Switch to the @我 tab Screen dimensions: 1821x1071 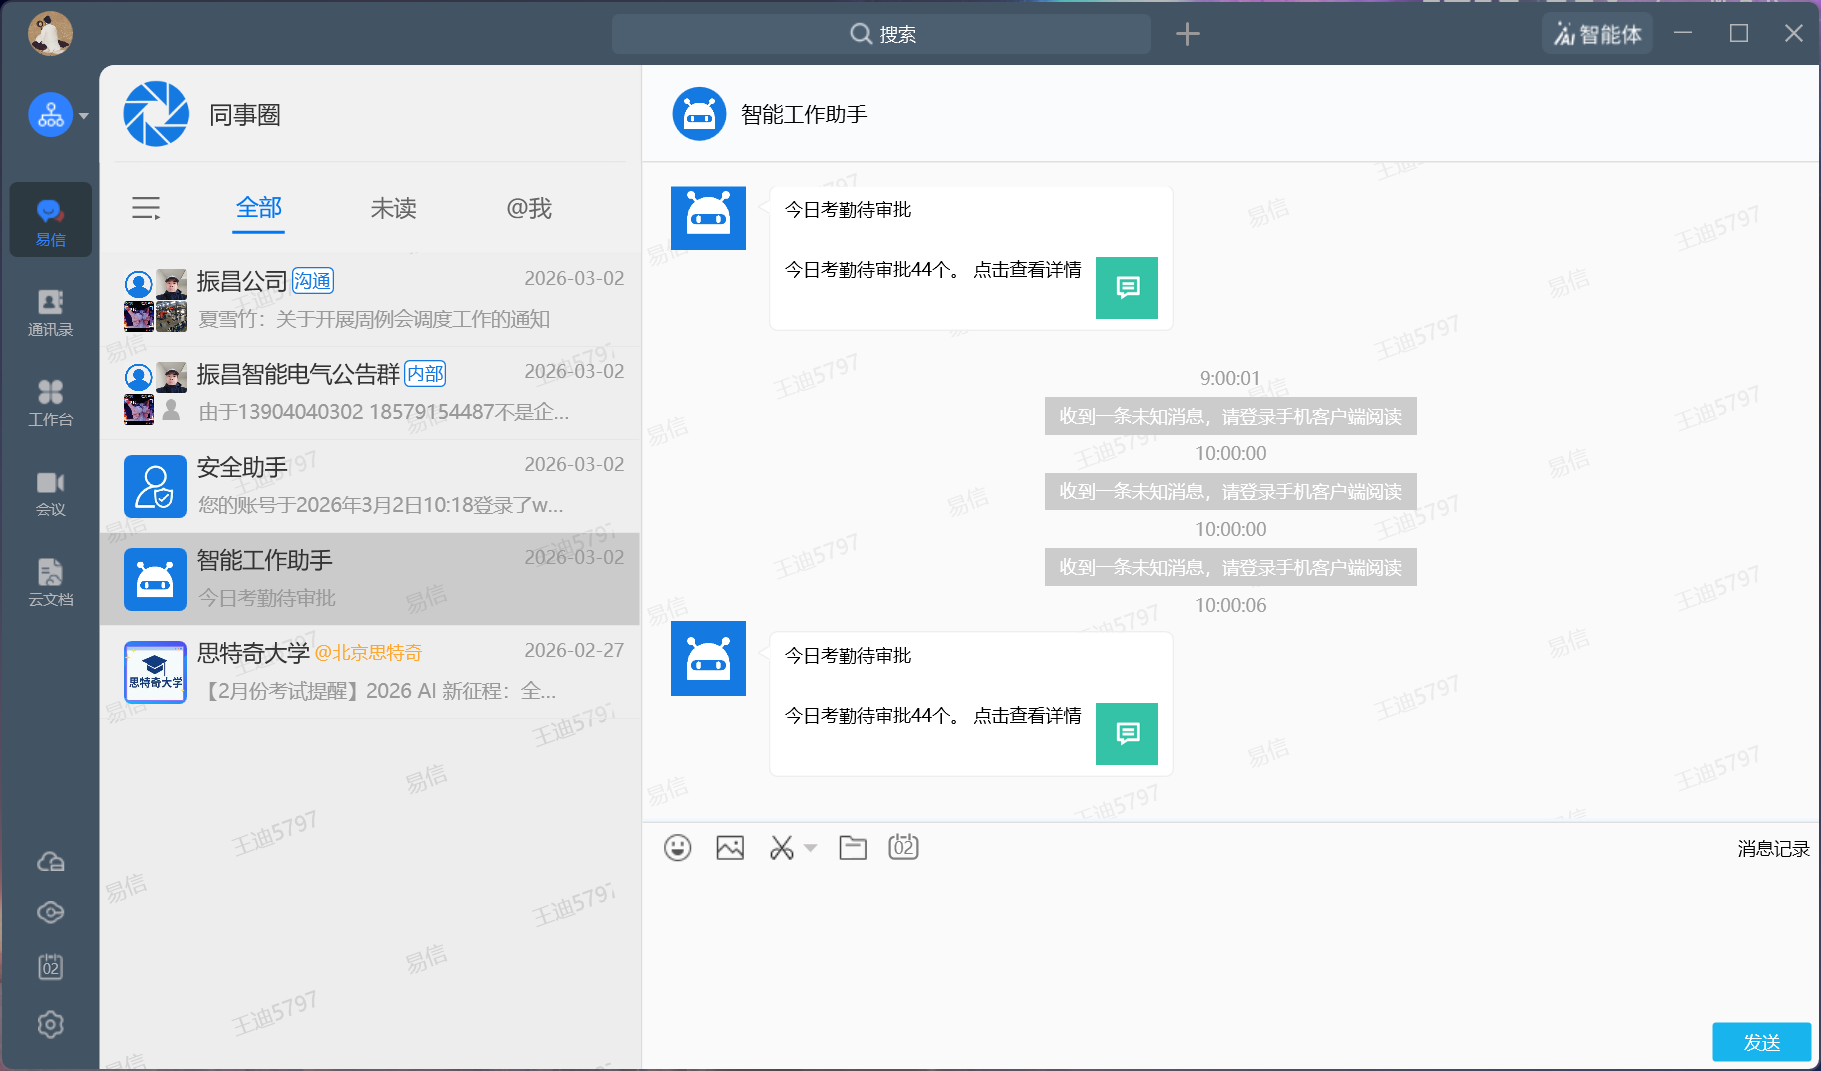528,208
